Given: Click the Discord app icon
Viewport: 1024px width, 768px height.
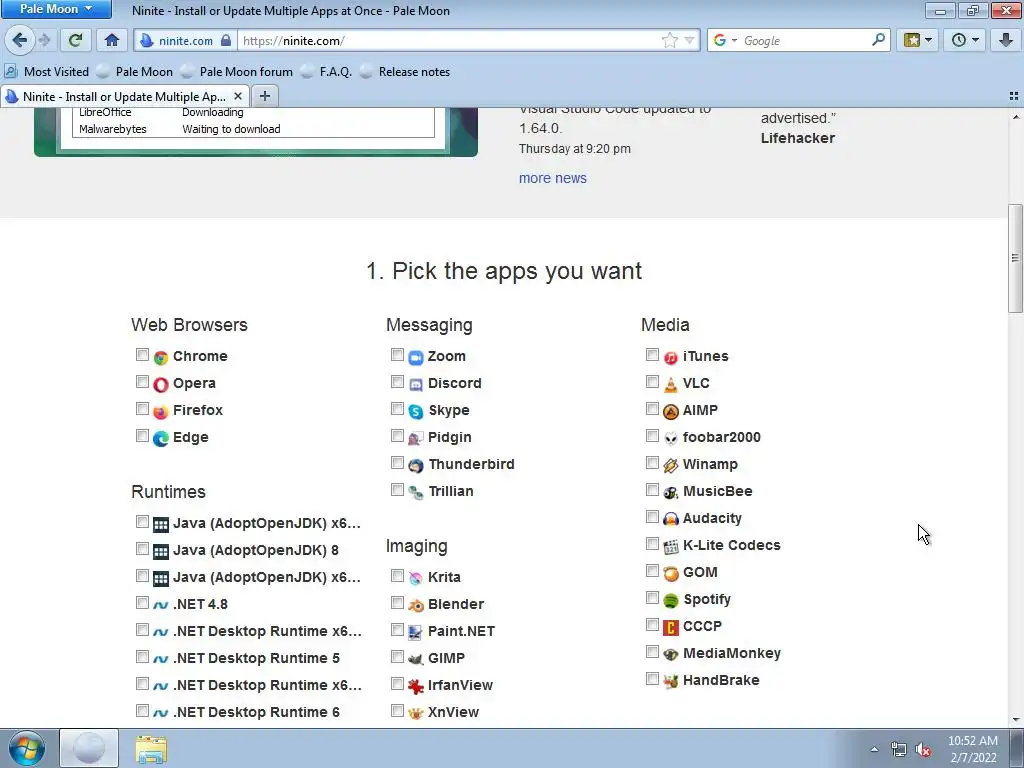Looking at the screenshot, I should point(416,384).
